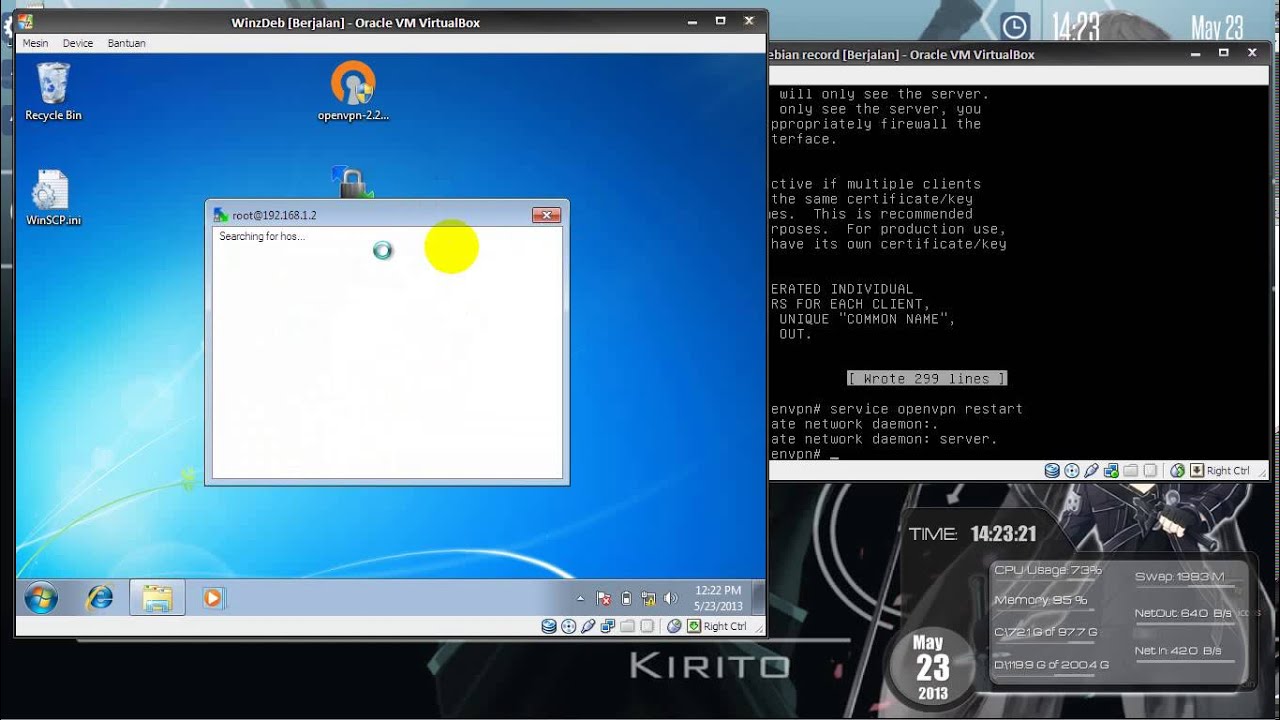
Task: Show hidden tray icons arrow
Action: [x=580, y=598]
